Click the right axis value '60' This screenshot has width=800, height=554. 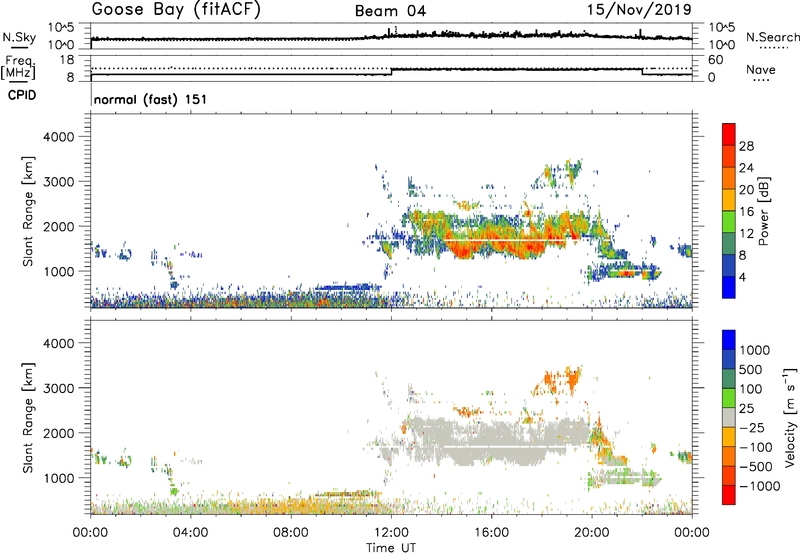tap(715, 60)
